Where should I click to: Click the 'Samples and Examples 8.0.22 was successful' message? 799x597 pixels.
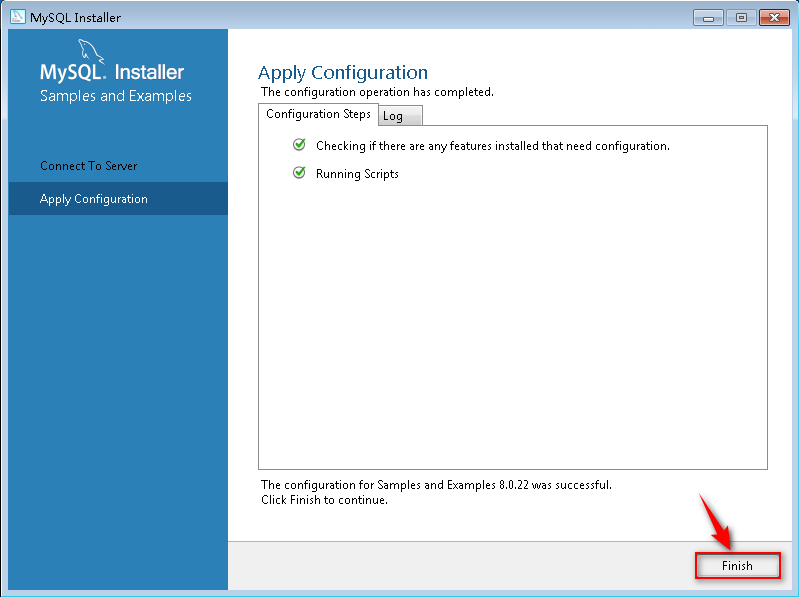pos(436,484)
